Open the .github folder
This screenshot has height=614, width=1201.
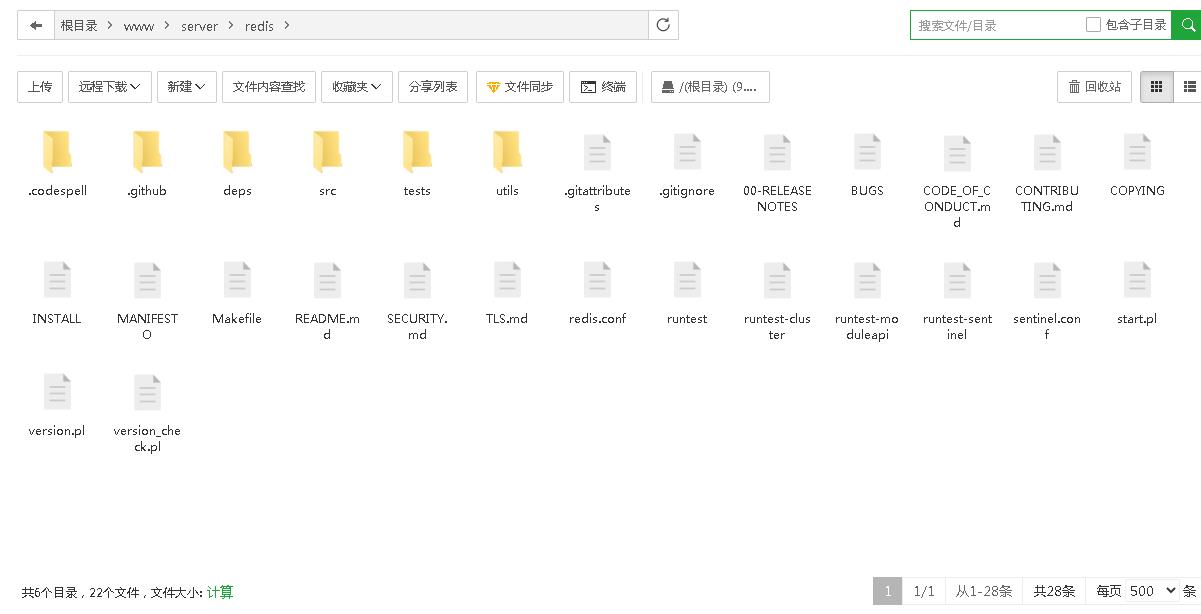[x=147, y=152]
